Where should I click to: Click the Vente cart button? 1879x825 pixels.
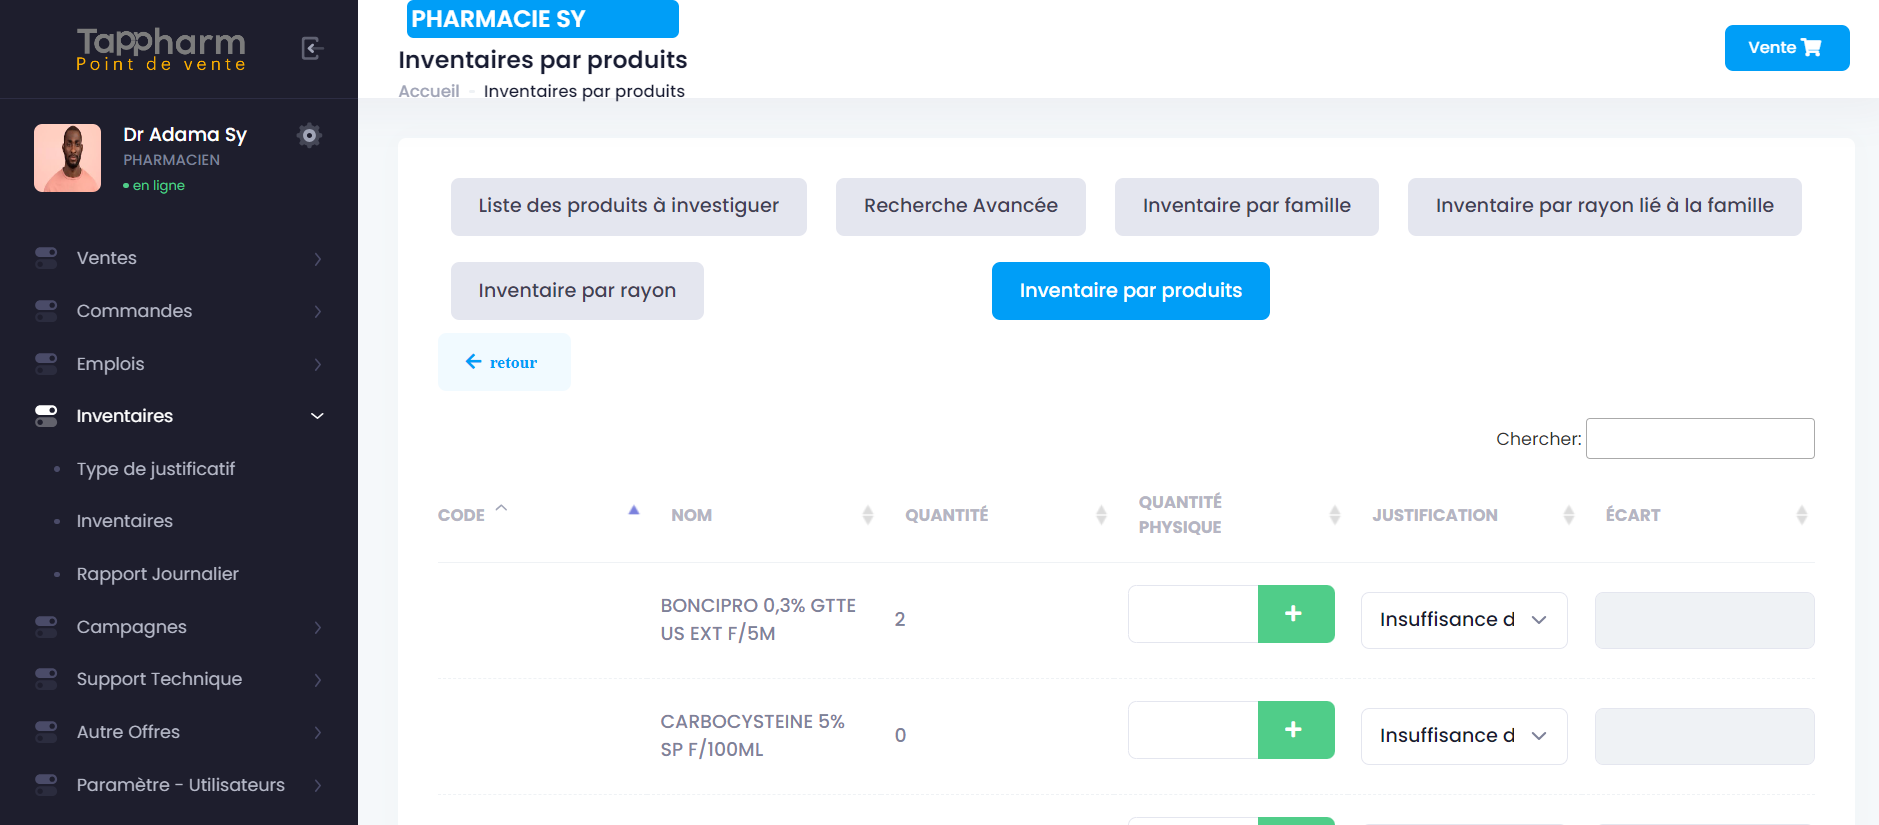point(1786,48)
